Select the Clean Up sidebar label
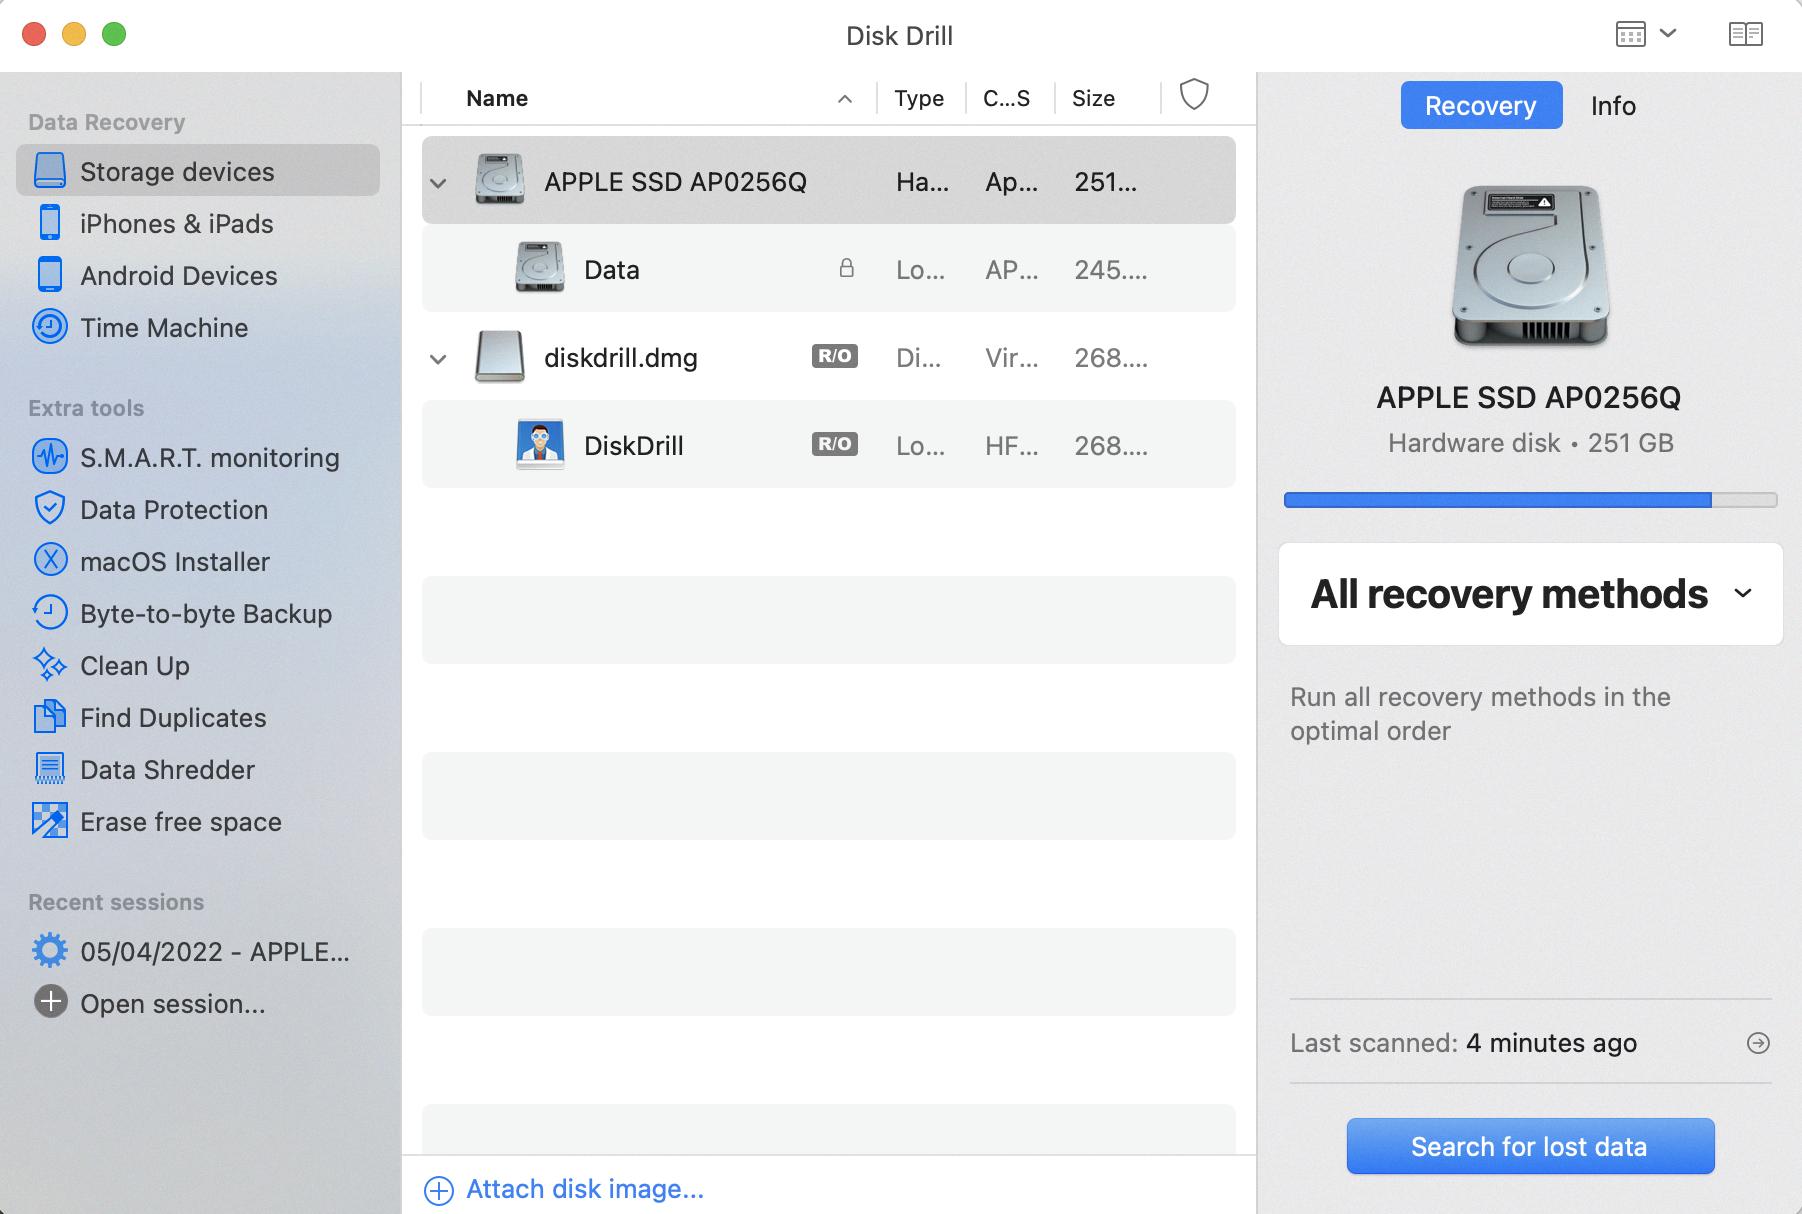This screenshot has height=1214, width=1802. [x=135, y=666]
